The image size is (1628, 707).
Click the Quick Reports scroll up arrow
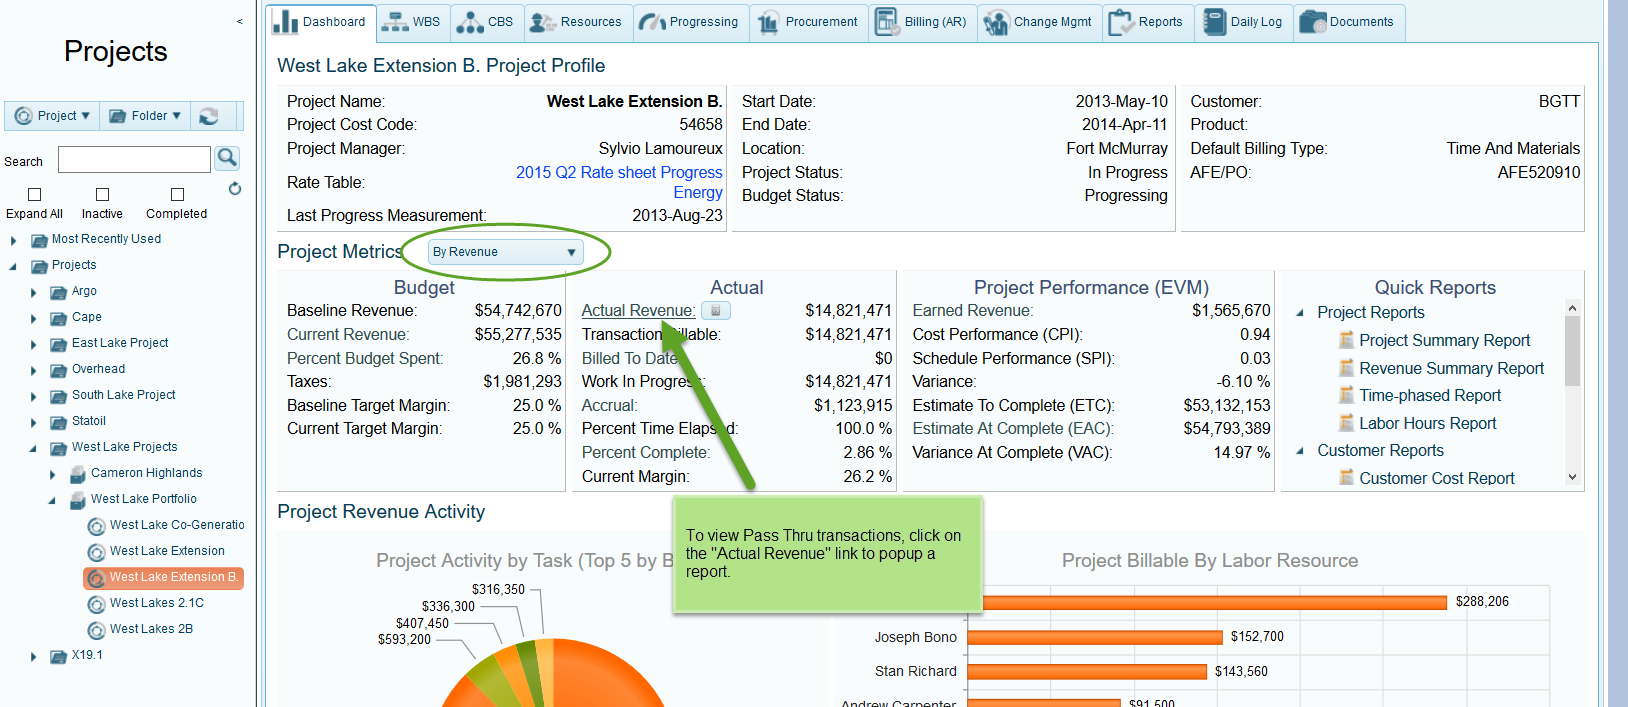pyautogui.click(x=1572, y=308)
